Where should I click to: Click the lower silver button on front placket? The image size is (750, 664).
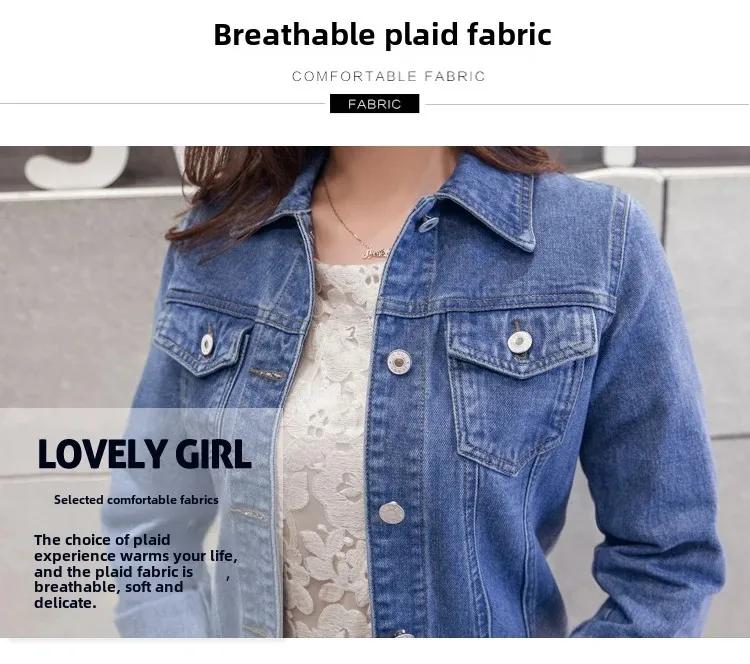point(392,513)
